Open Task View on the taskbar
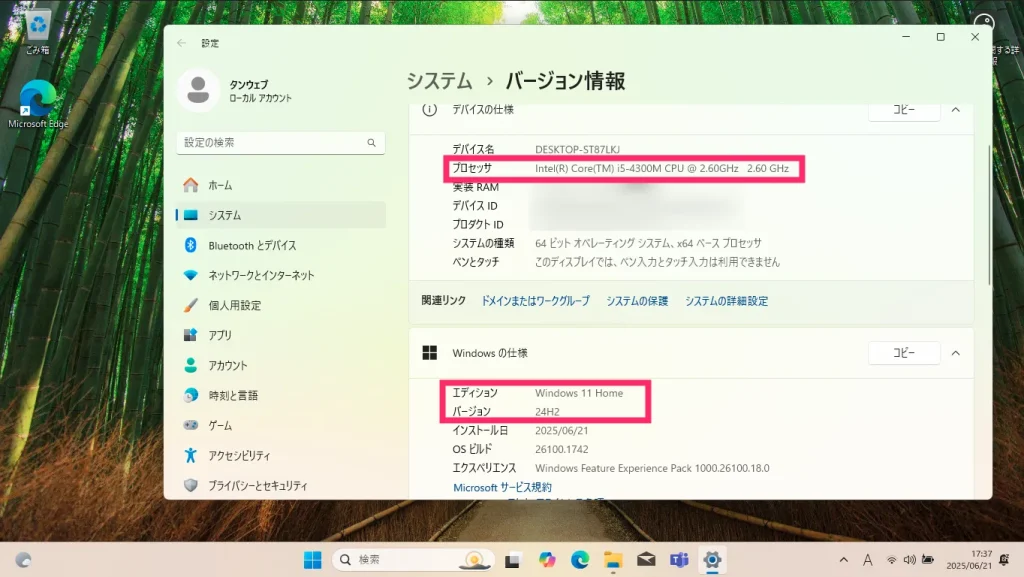1024x577 pixels. [x=513, y=560]
